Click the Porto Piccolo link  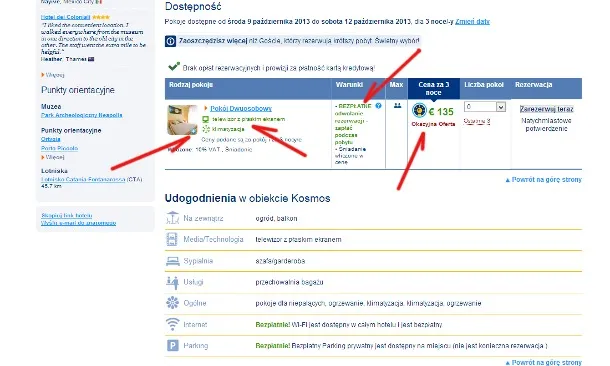[60, 148]
